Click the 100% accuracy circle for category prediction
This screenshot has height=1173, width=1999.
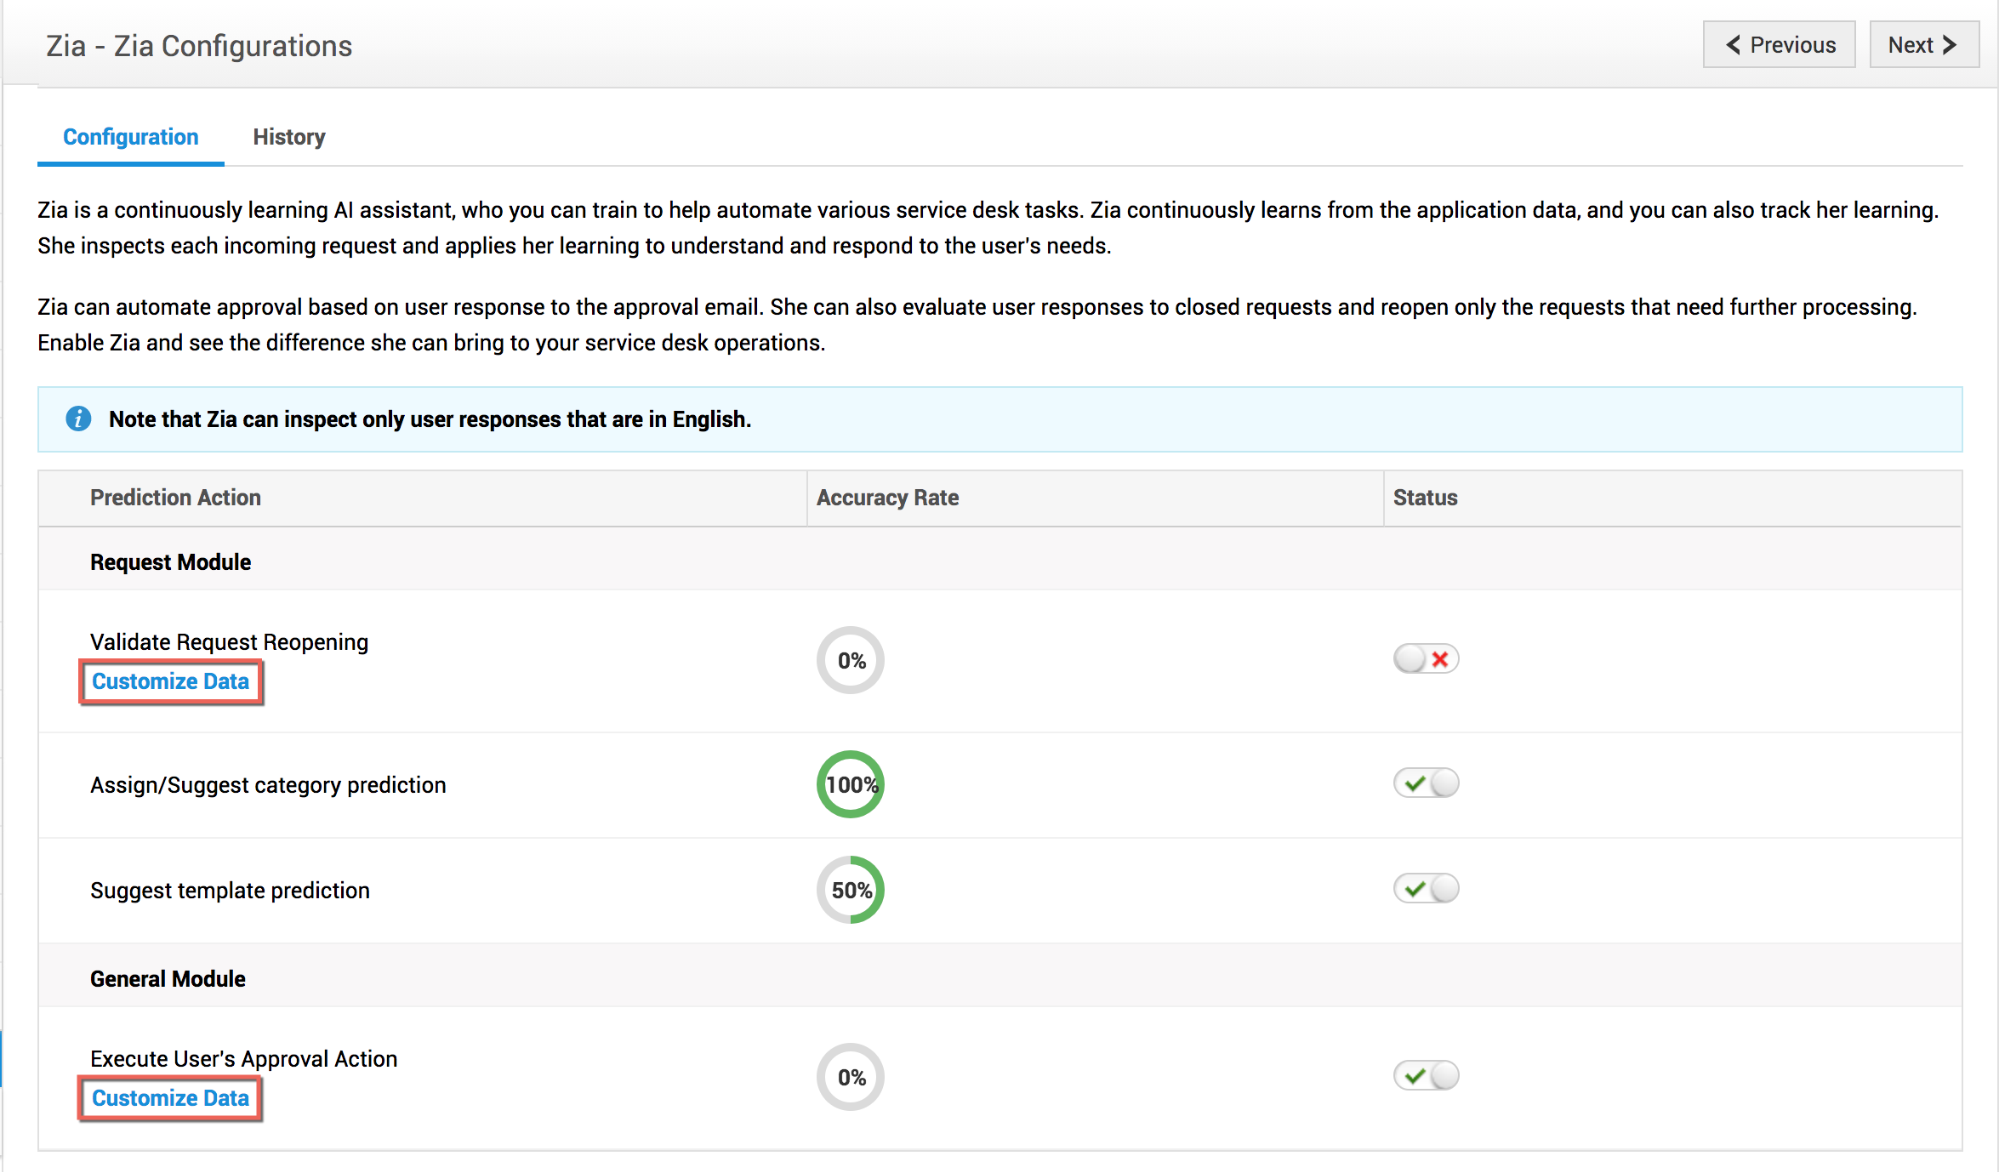pyautogui.click(x=851, y=784)
